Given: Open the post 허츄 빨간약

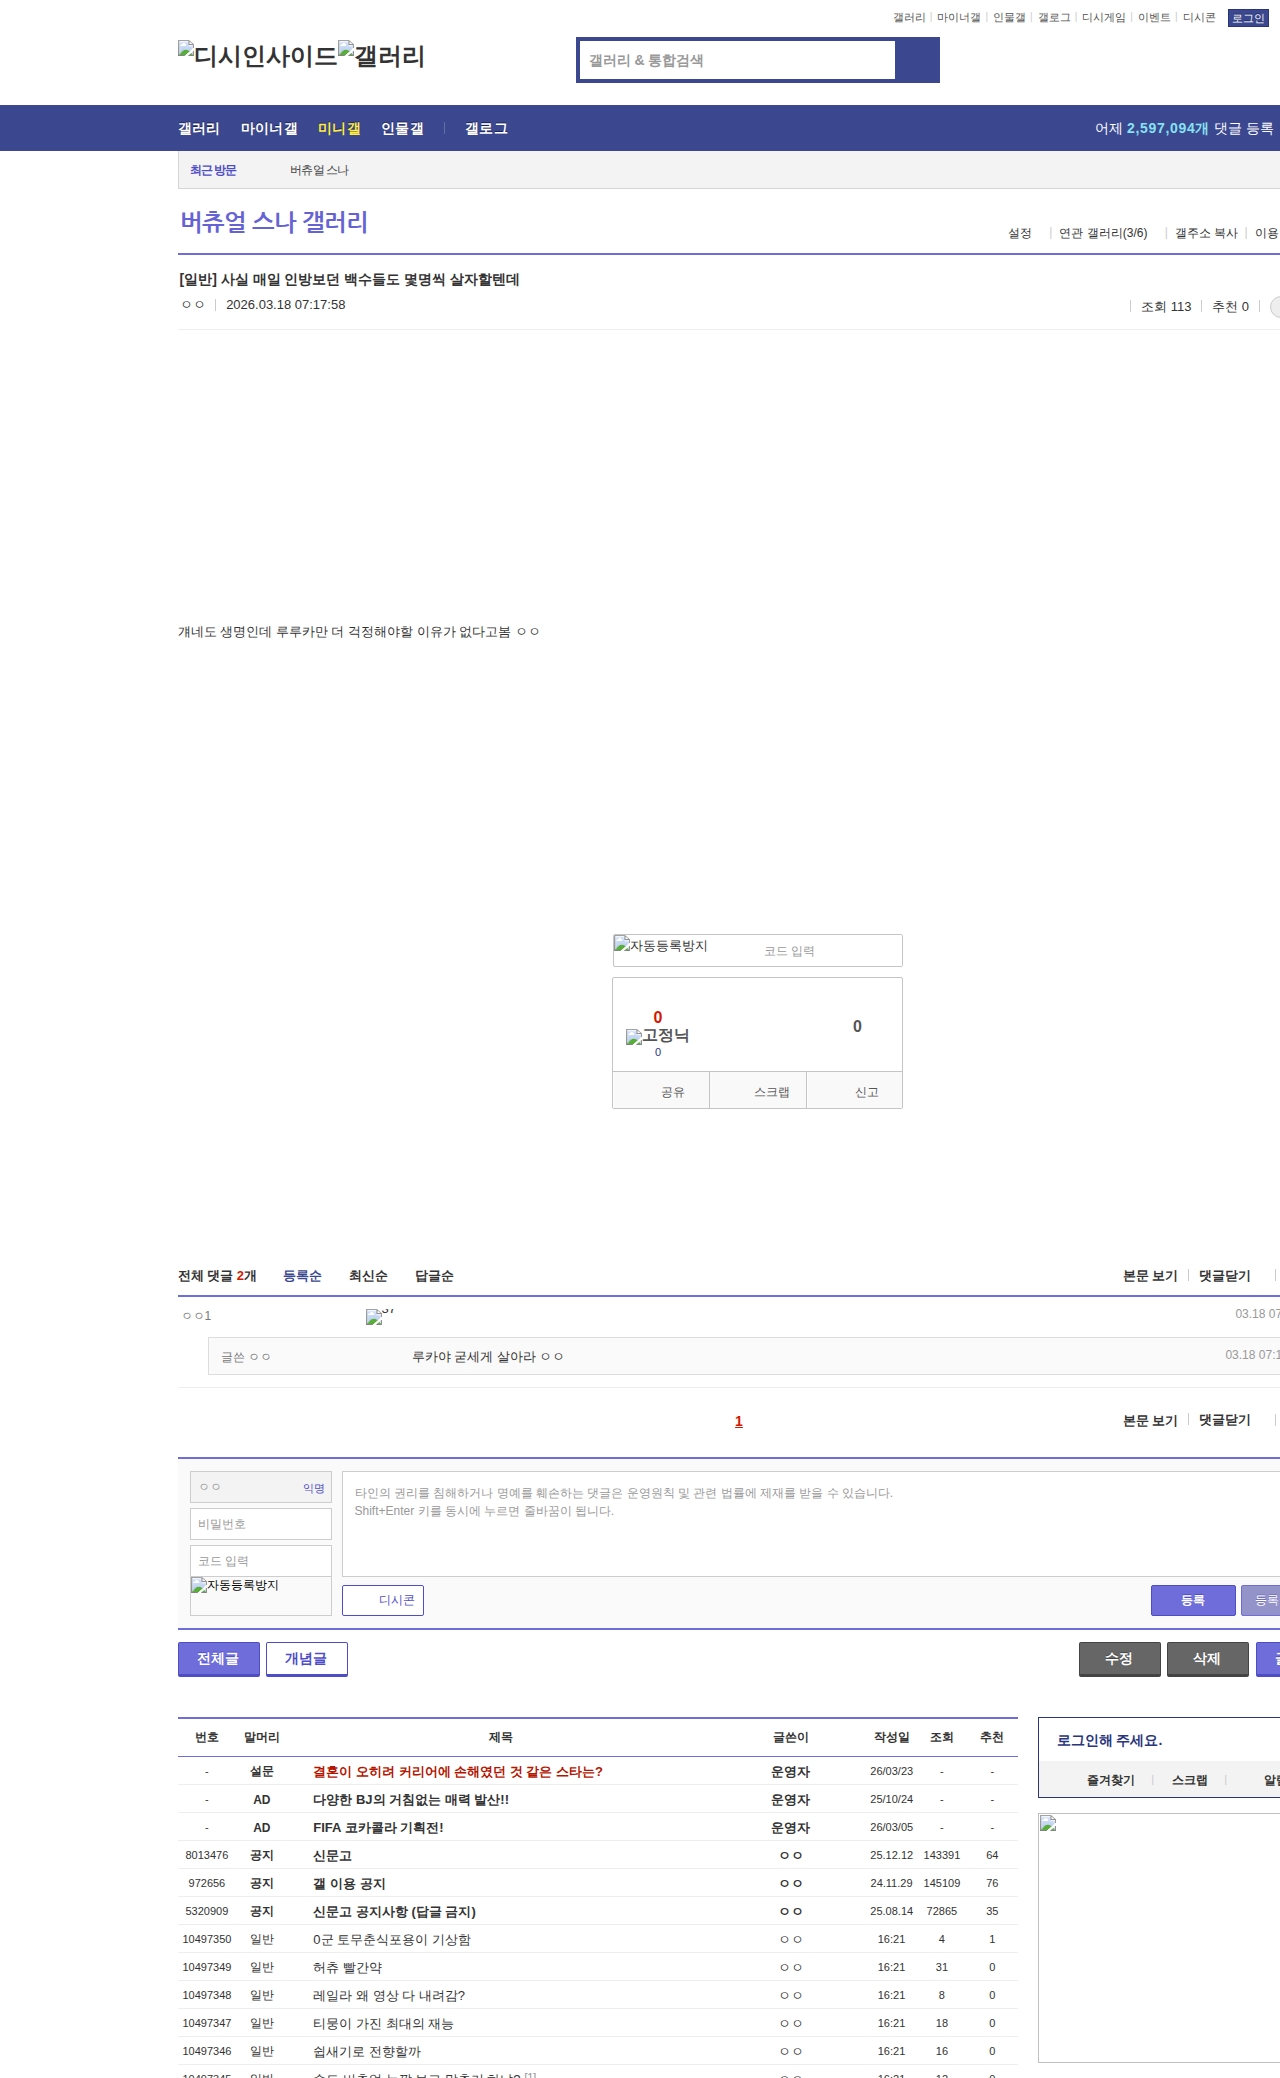Looking at the screenshot, I should coord(347,1967).
